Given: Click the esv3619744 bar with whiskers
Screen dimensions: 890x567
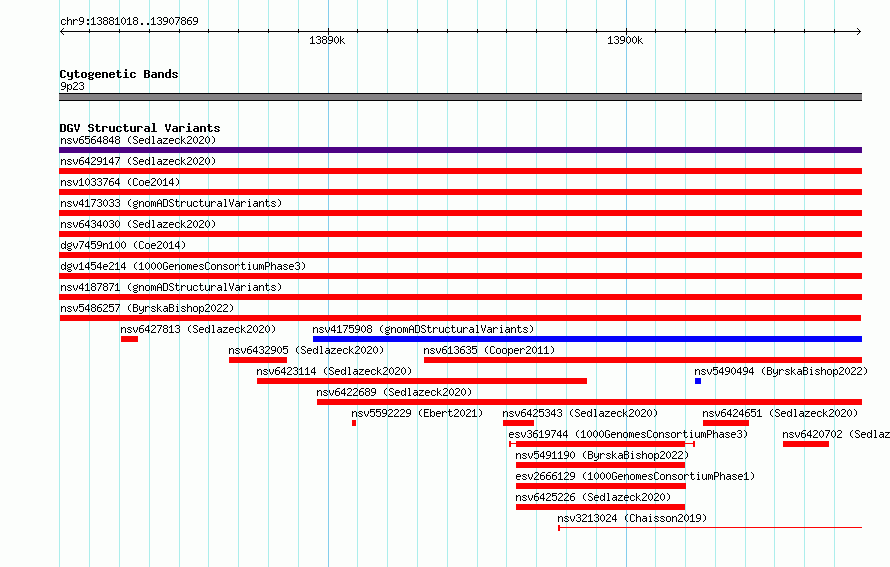Looking at the screenshot, I should tap(602, 444).
